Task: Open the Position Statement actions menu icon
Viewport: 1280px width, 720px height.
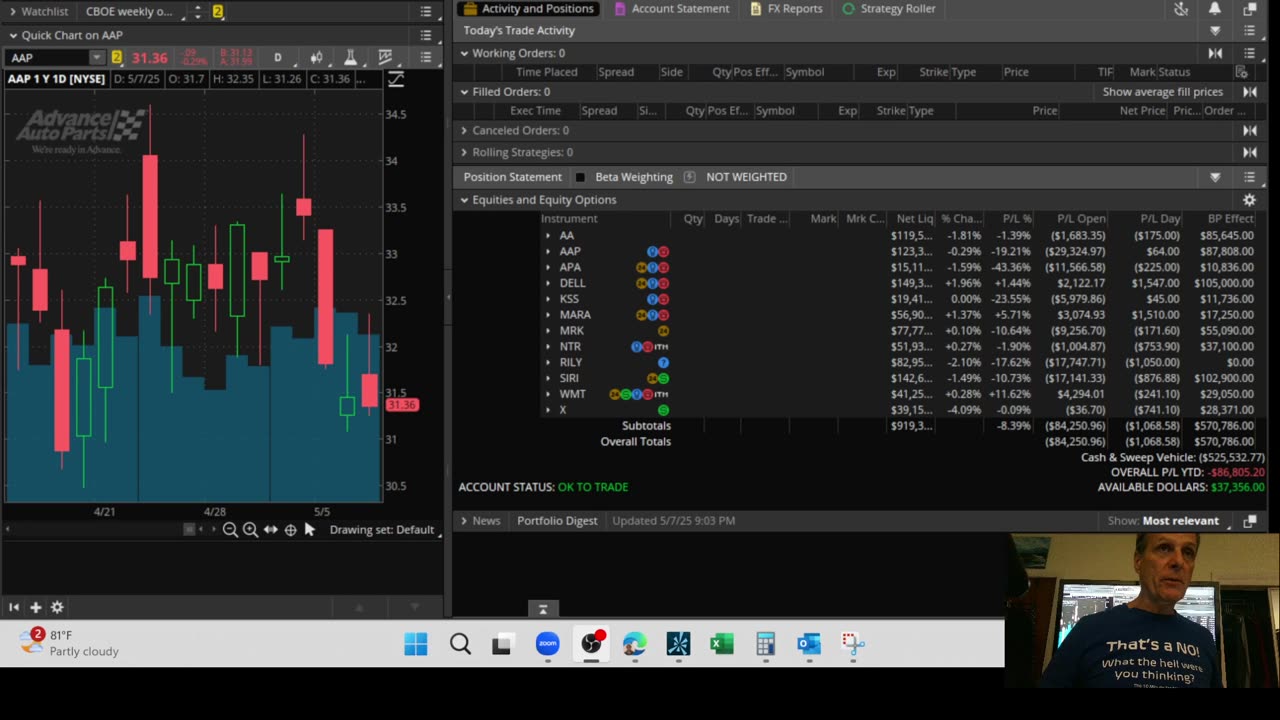Action: pyautogui.click(x=1249, y=177)
